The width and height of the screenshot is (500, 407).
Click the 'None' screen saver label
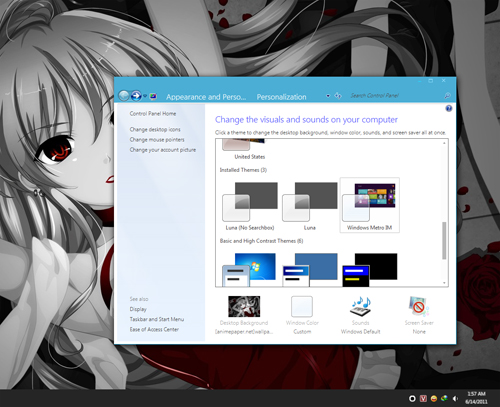coord(419,332)
